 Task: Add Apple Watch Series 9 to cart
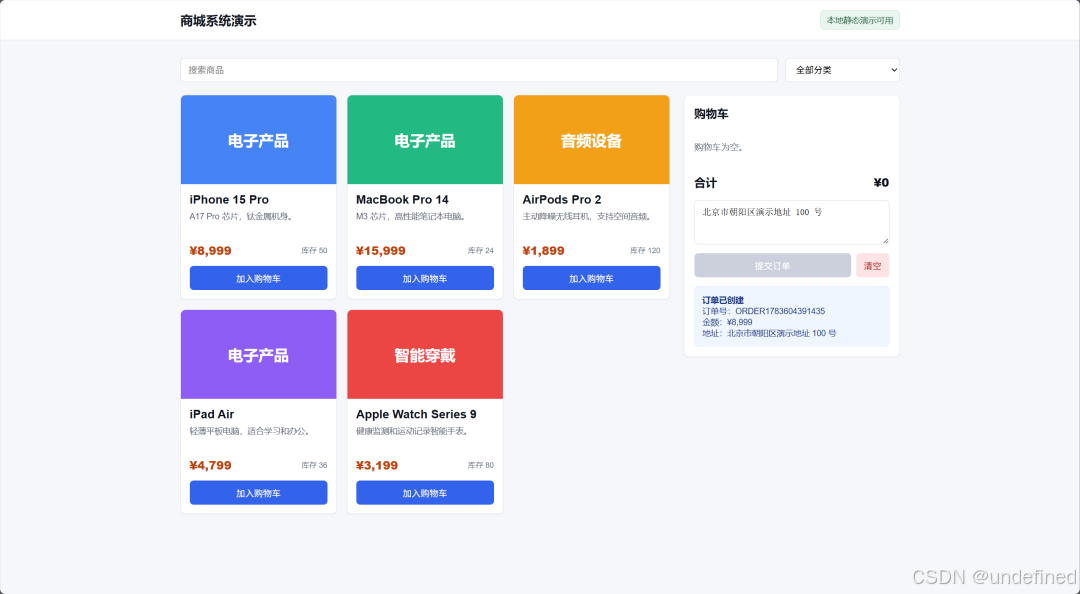(x=425, y=493)
